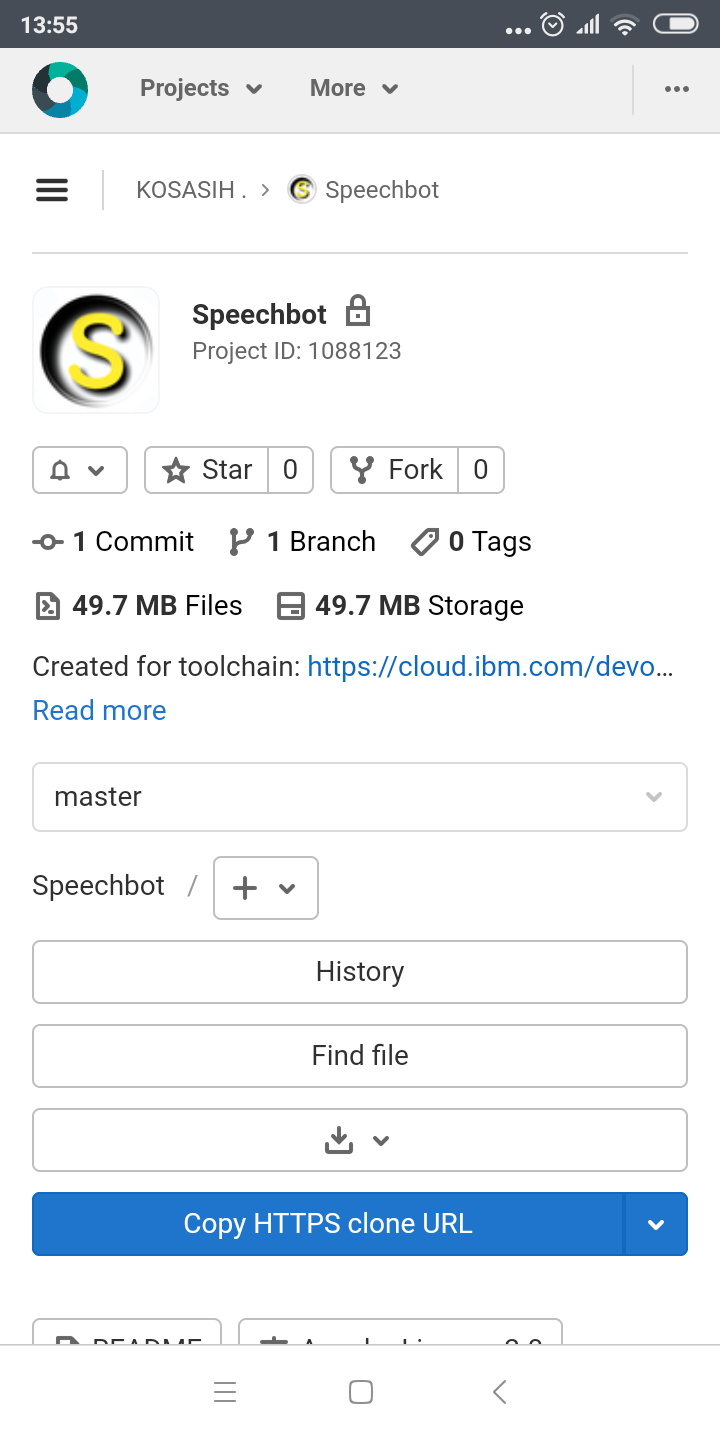Open the plus add-file dropdown
Screen dimensions: 720x1440
click(266, 888)
